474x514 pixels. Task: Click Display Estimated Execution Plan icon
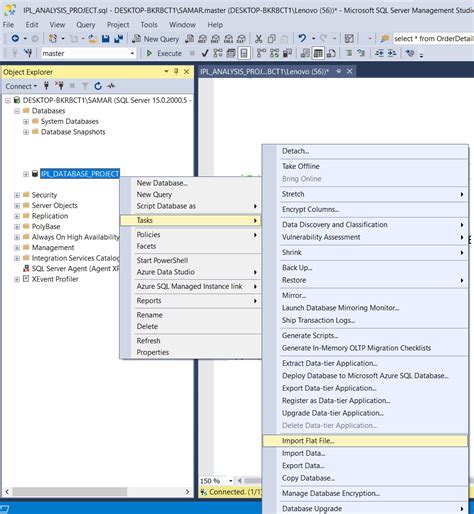point(218,53)
